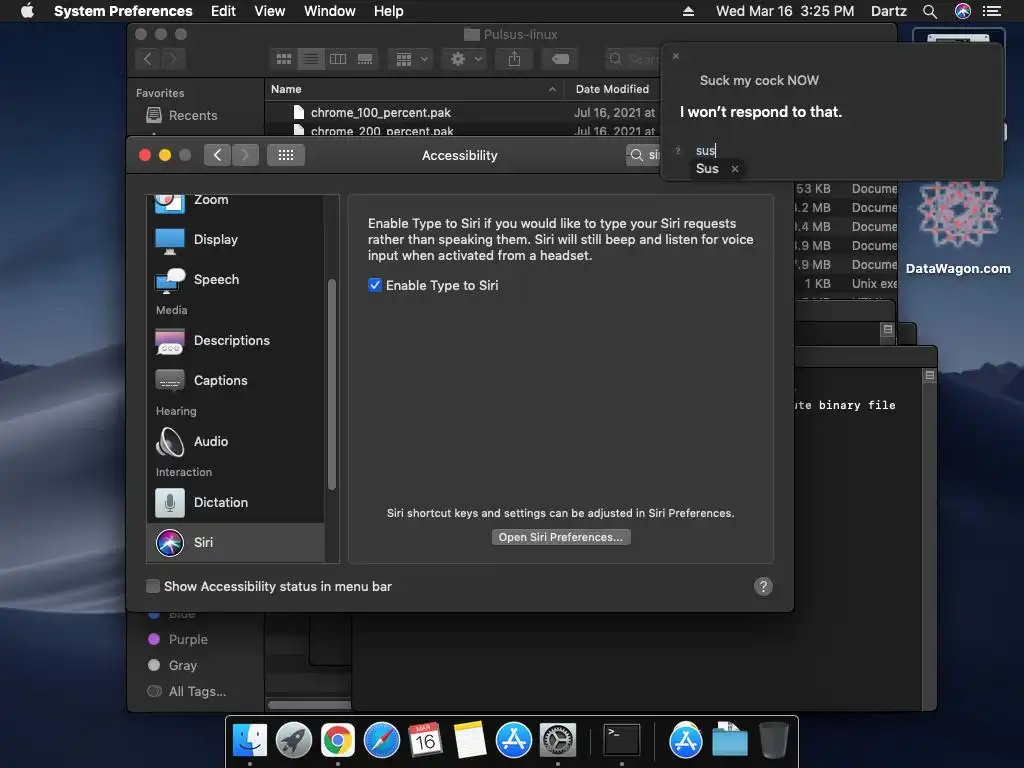1024x768 pixels.
Task: Open App Store from the Dock
Action: click(x=514, y=741)
